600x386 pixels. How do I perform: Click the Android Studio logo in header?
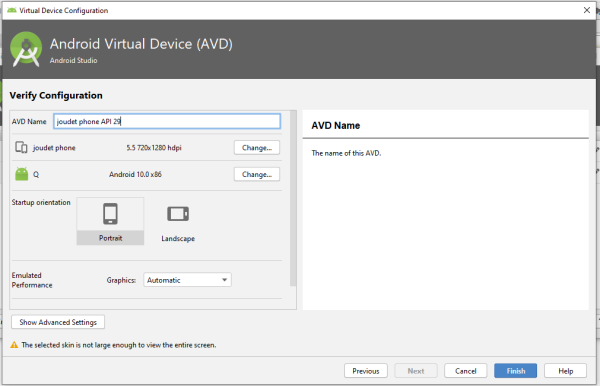[x=26, y=49]
